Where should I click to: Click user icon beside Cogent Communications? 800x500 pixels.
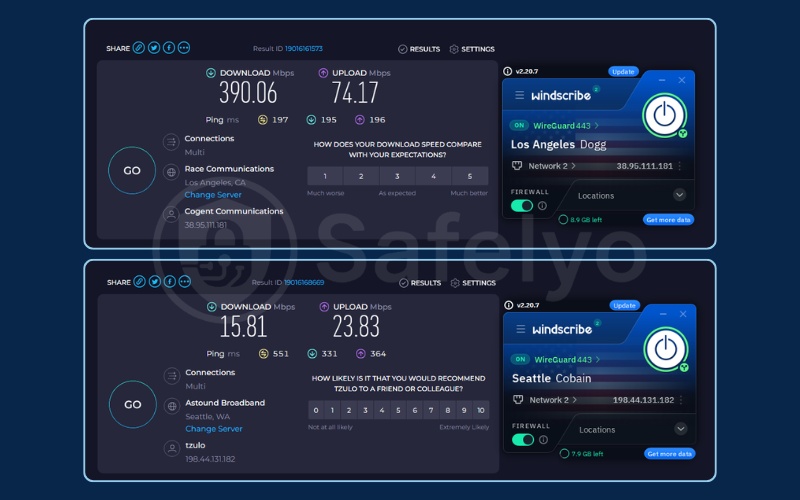(171, 214)
